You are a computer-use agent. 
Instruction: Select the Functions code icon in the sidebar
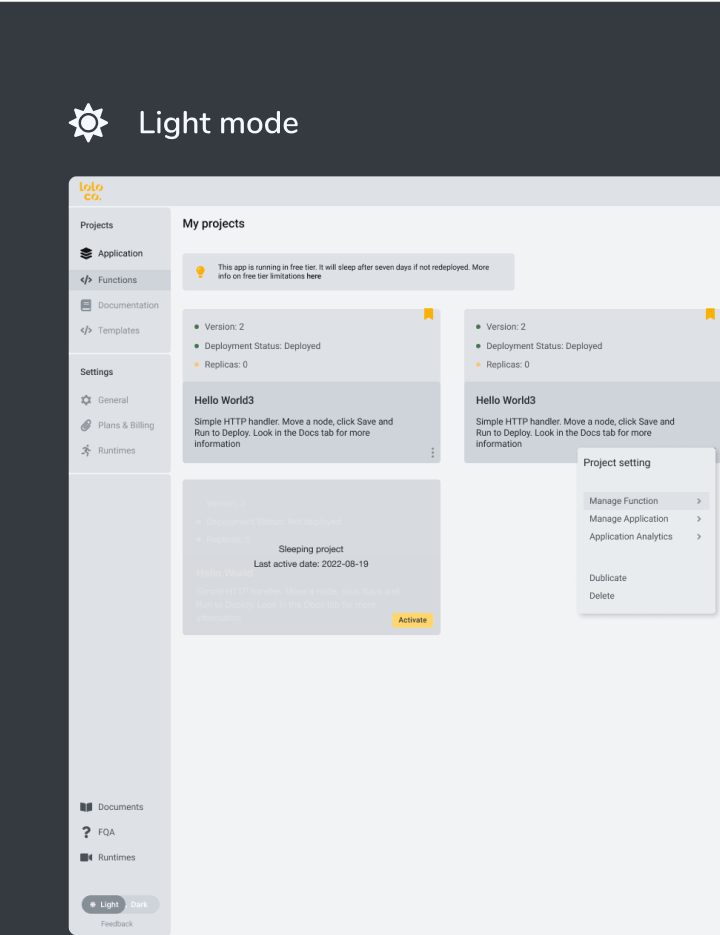[86, 280]
